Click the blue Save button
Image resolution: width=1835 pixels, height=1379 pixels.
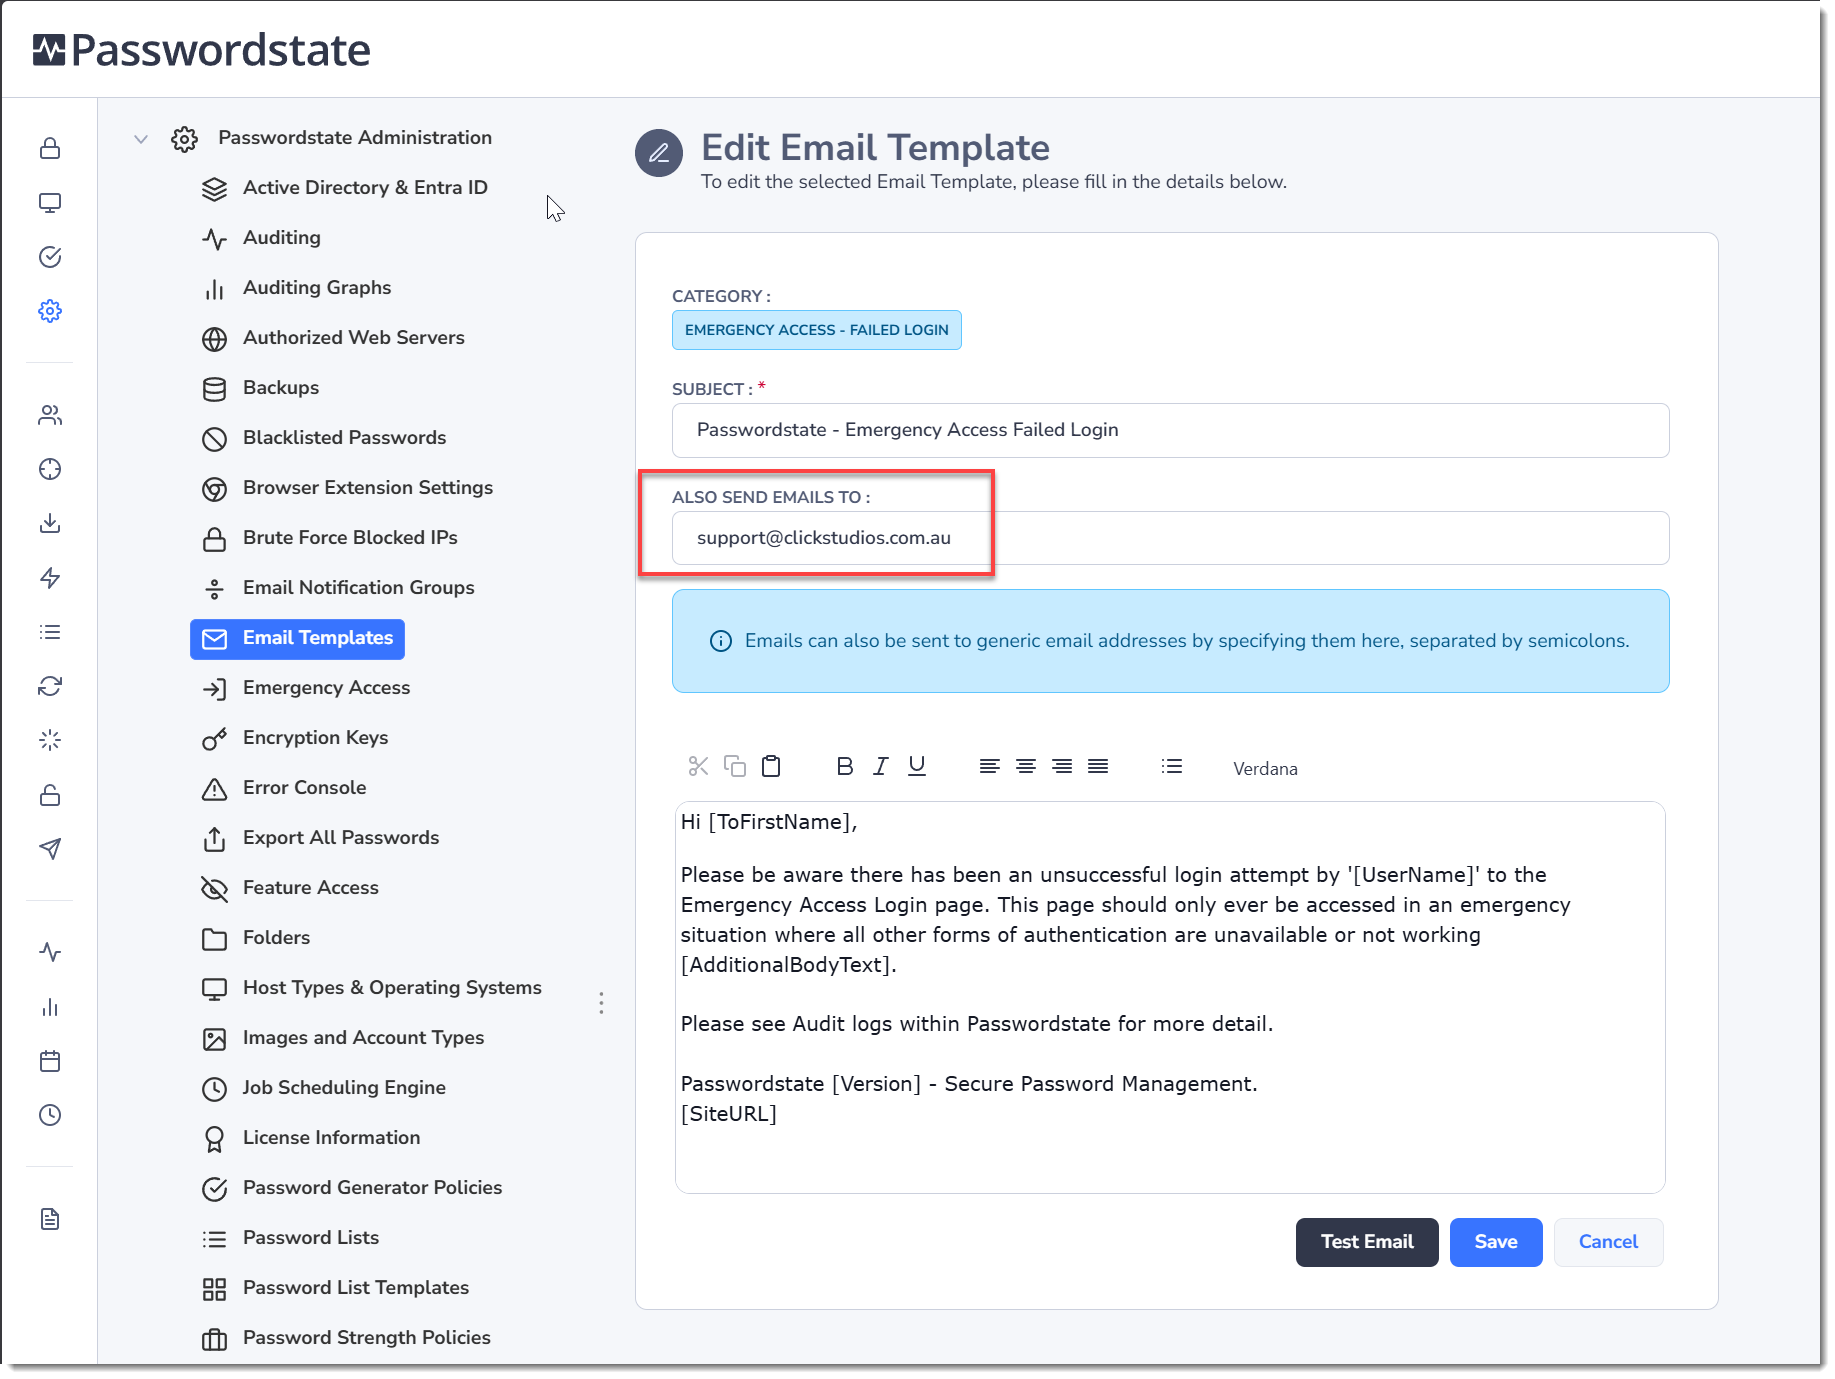[x=1495, y=1242]
